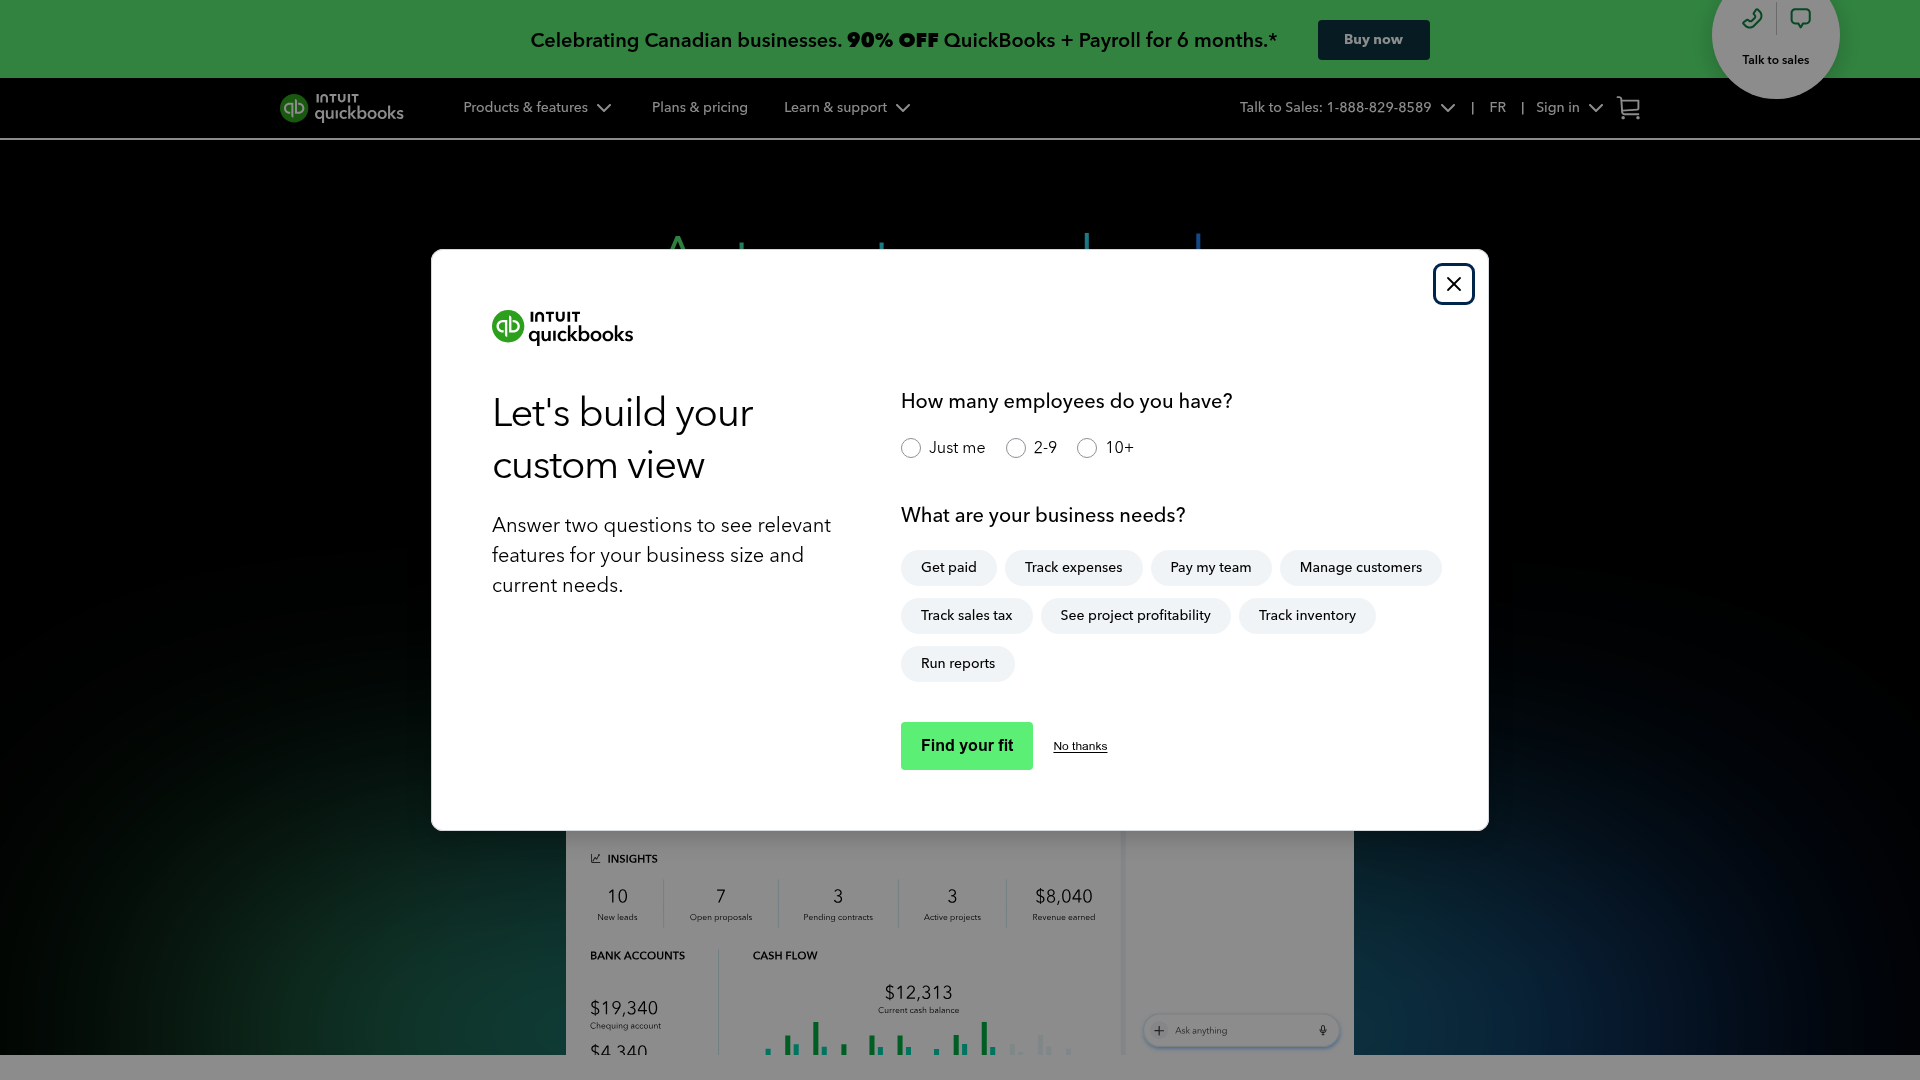Toggle the Track sales tax chip
Image resolution: width=1920 pixels, height=1080 pixels.
(966, 616)
